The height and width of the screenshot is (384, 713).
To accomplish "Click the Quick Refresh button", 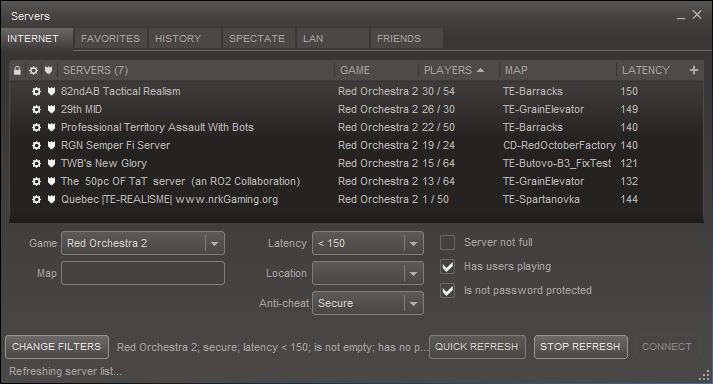I will tap(477, 347).
